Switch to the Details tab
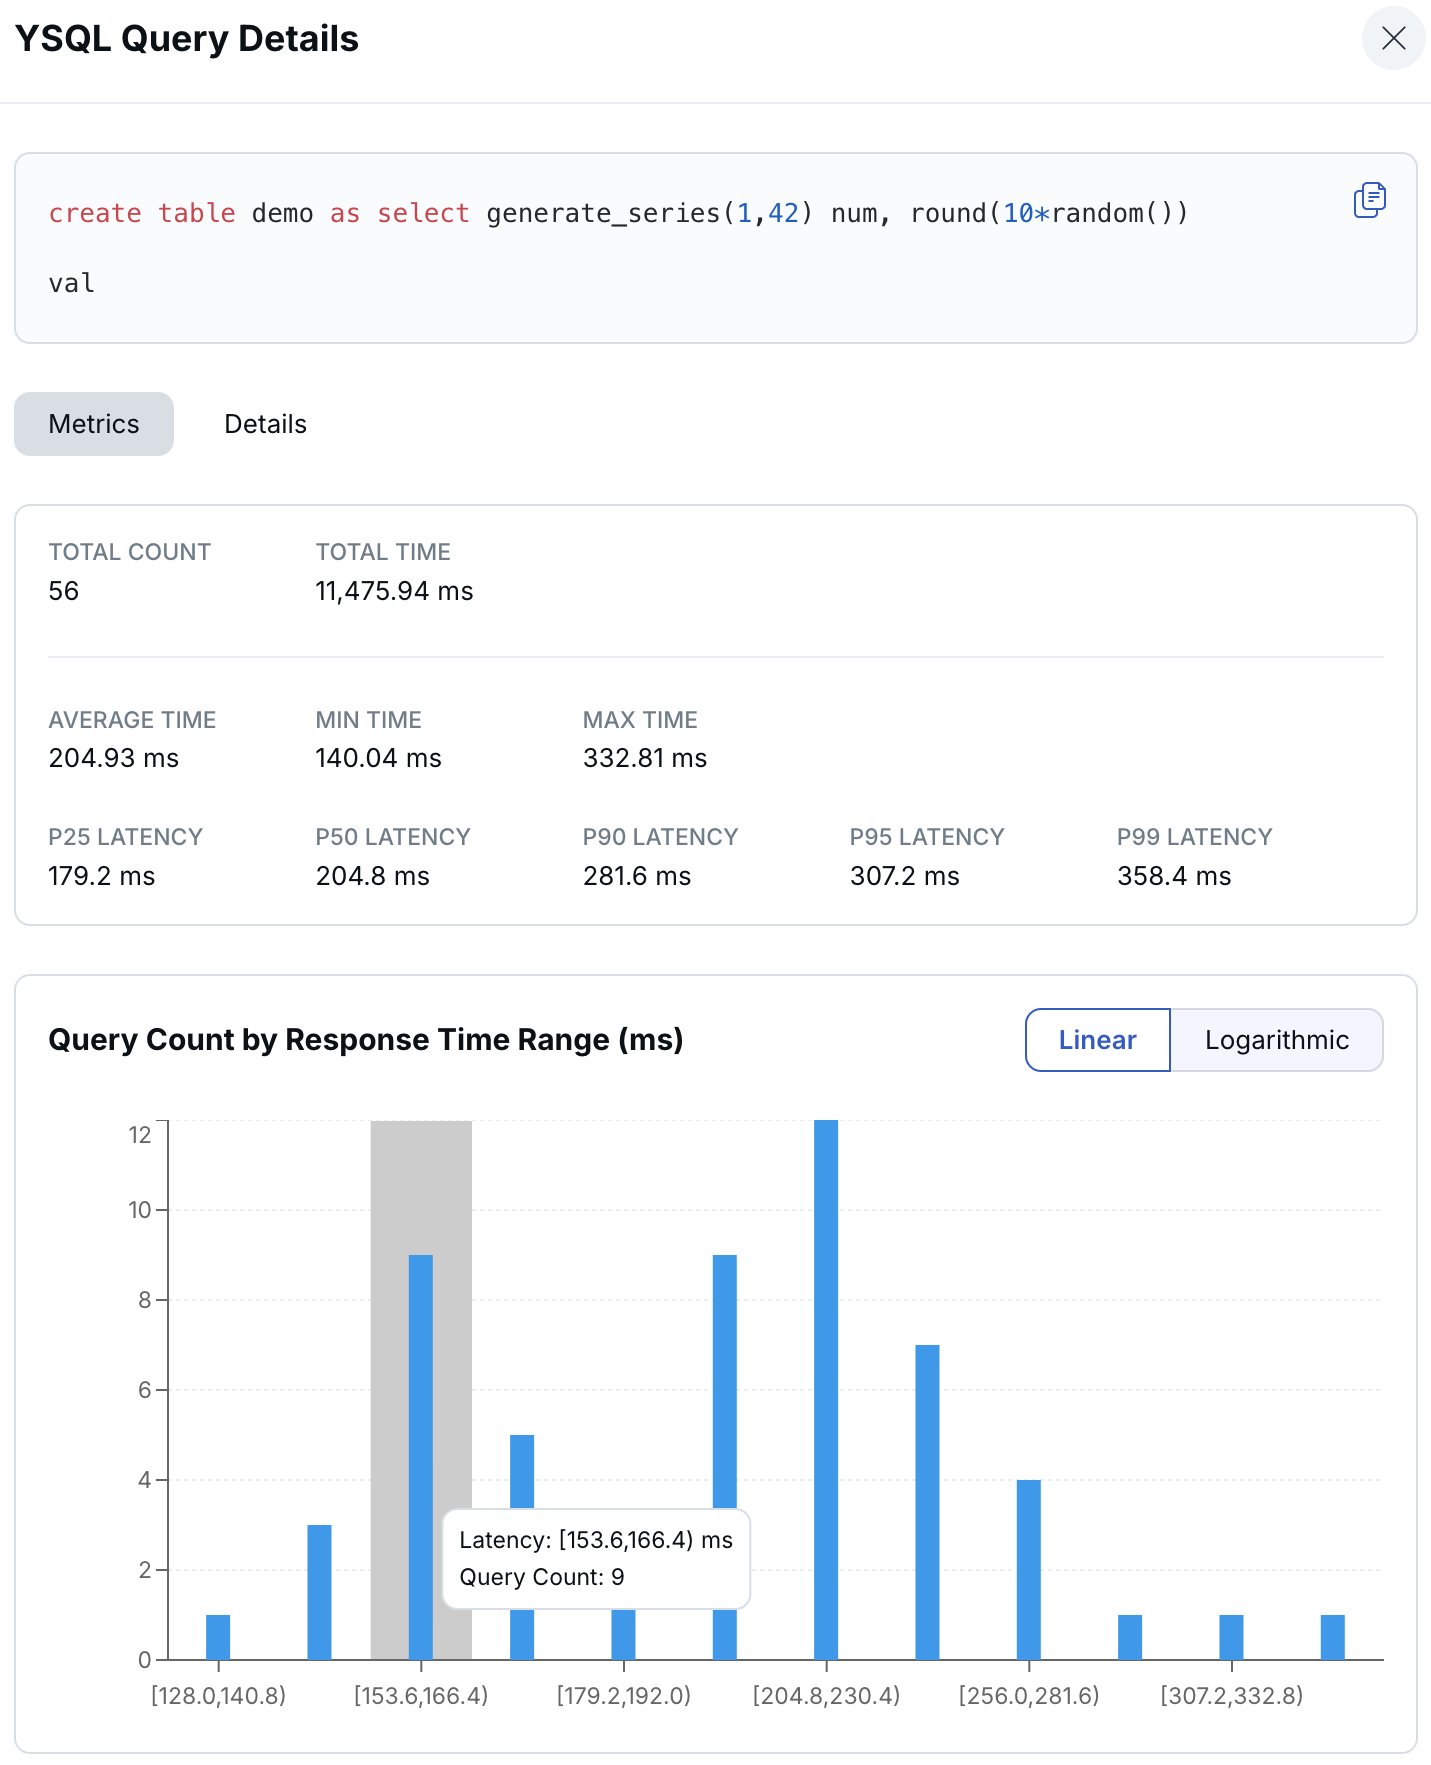This screenshot has width=1431, height=1765. point(265,424)
